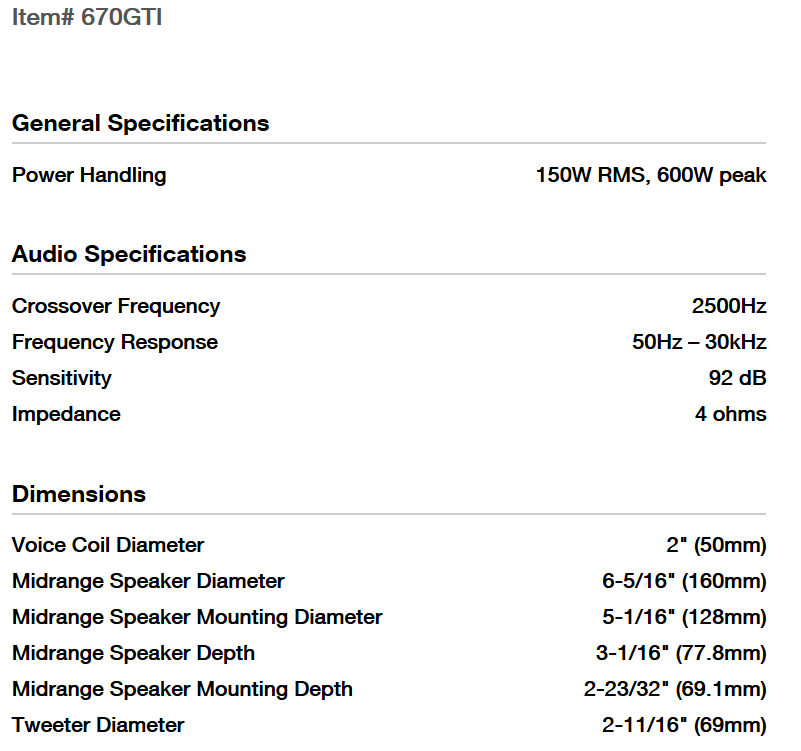Select the Midrange Speaker Mounting Depth label
Image resolution: width=801 pixels, height=751 pixels.
[182, 689]
